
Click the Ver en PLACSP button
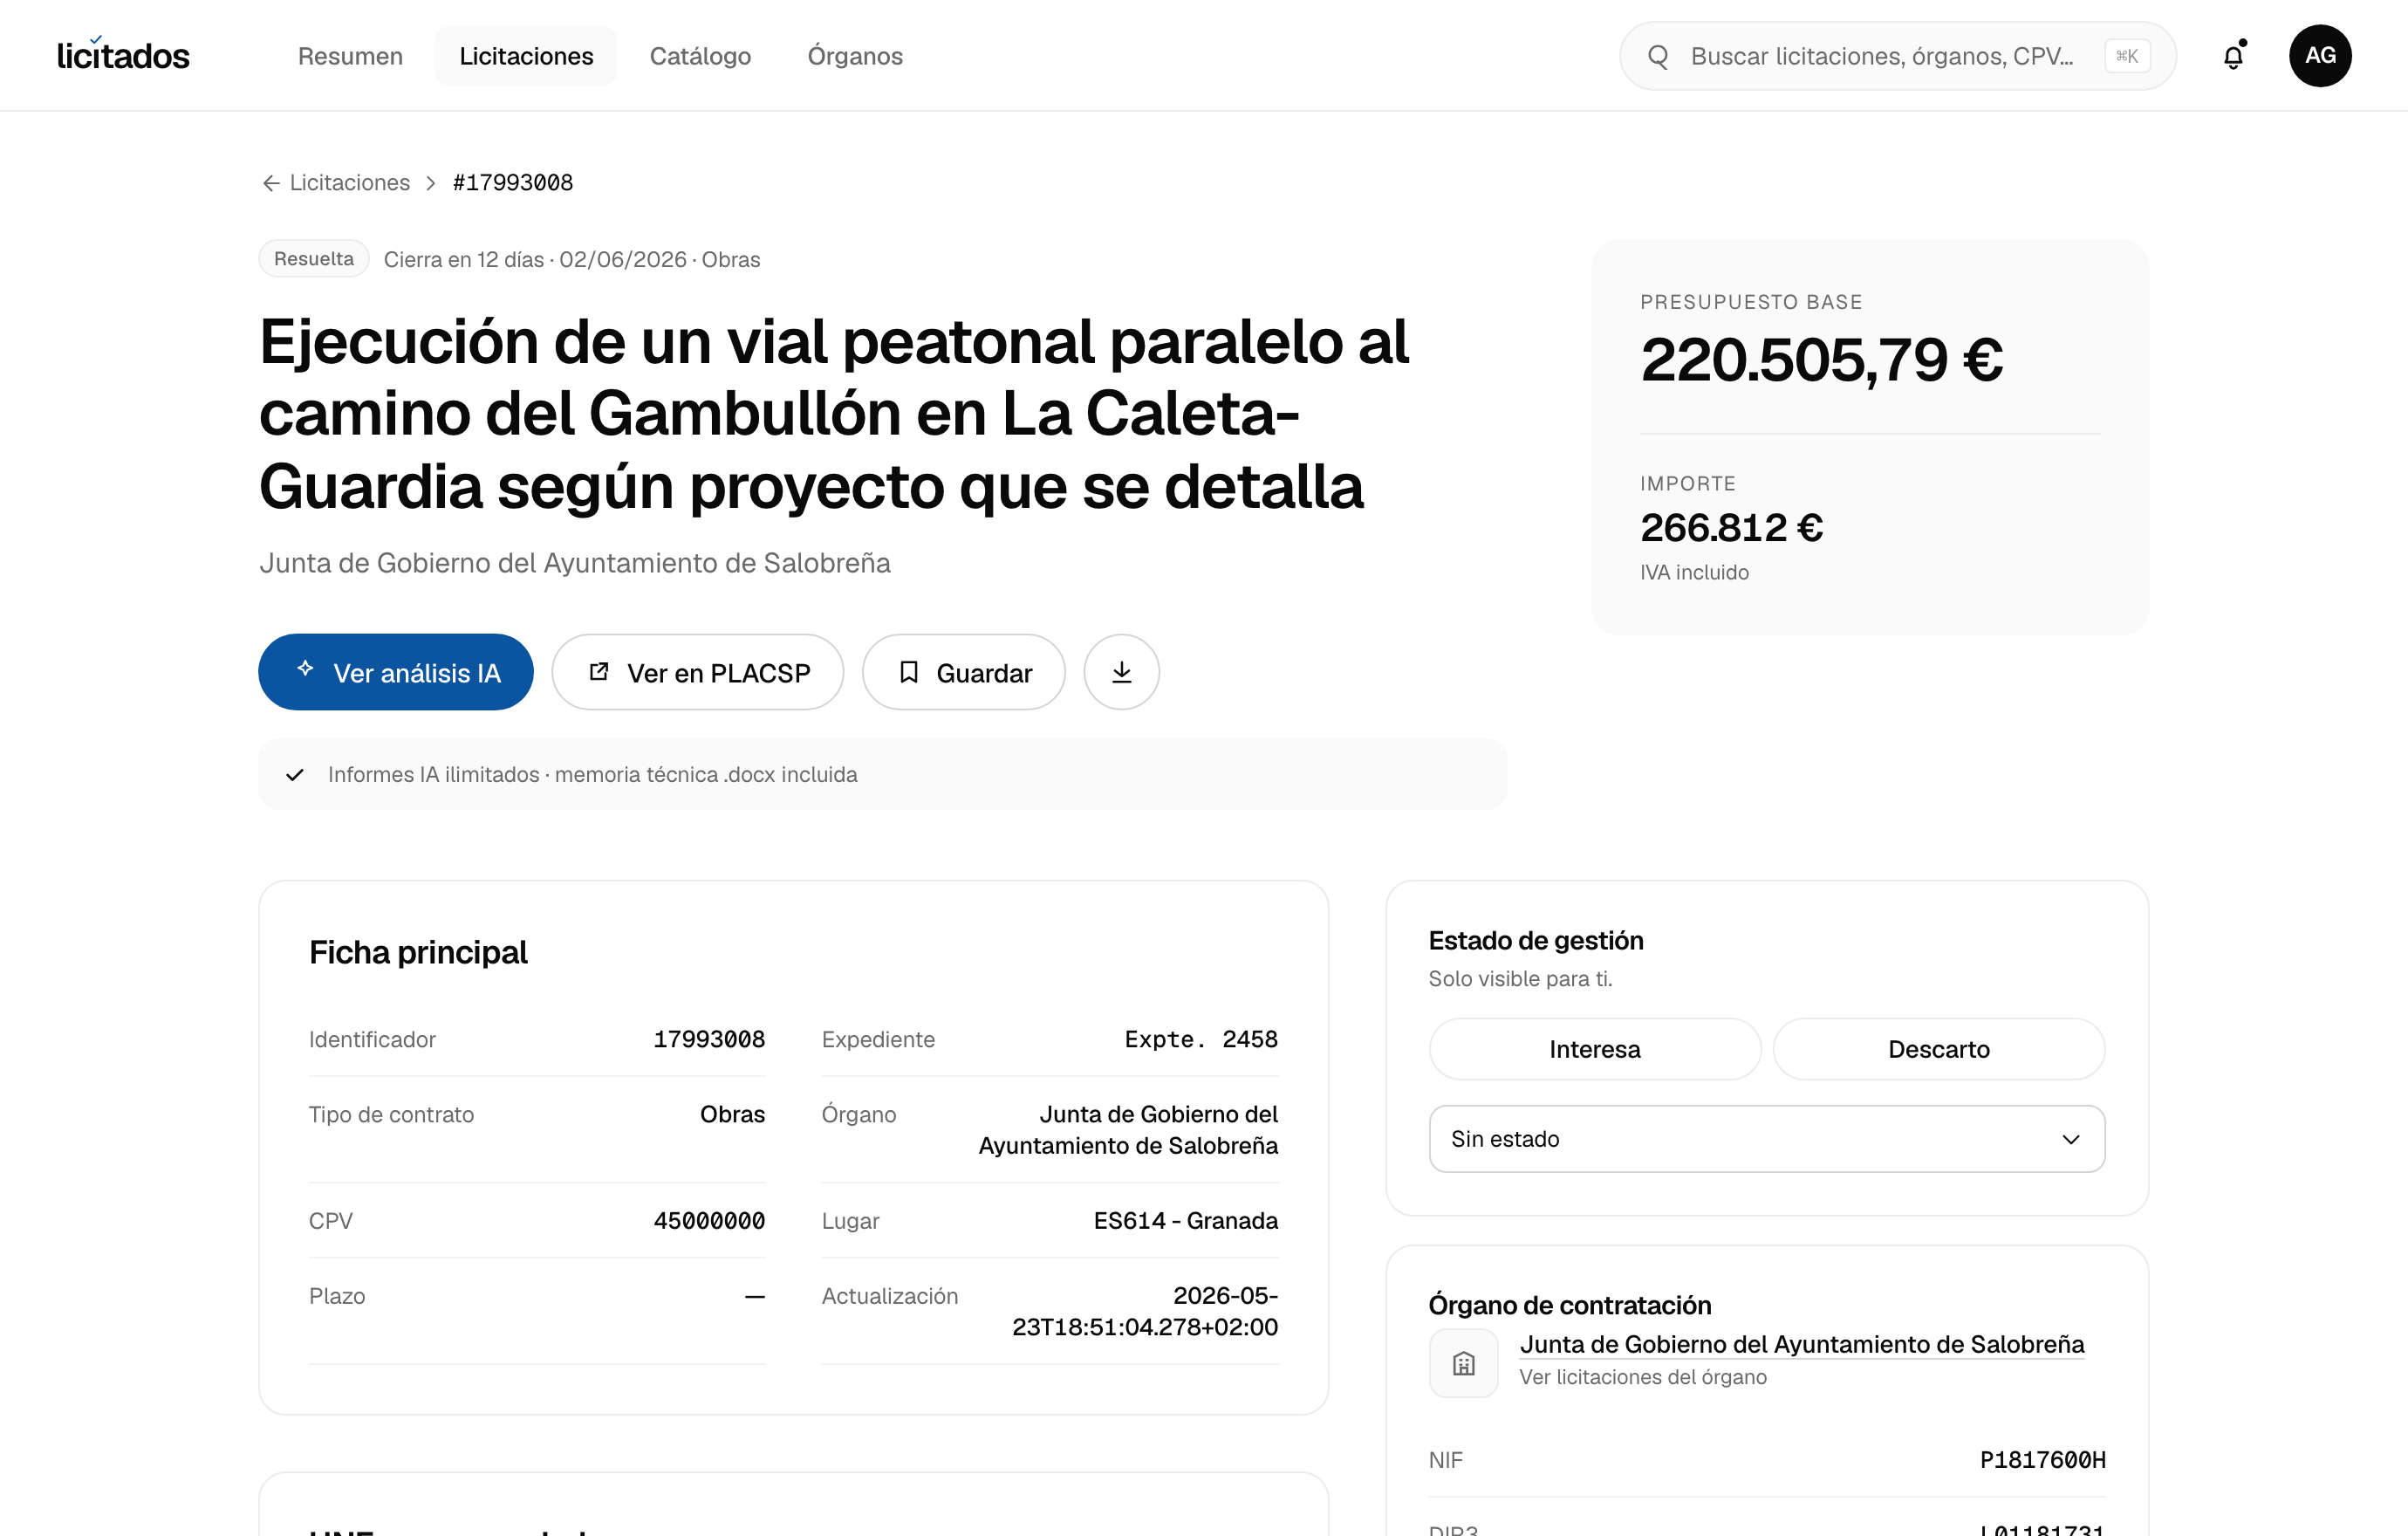coord(697,672)
